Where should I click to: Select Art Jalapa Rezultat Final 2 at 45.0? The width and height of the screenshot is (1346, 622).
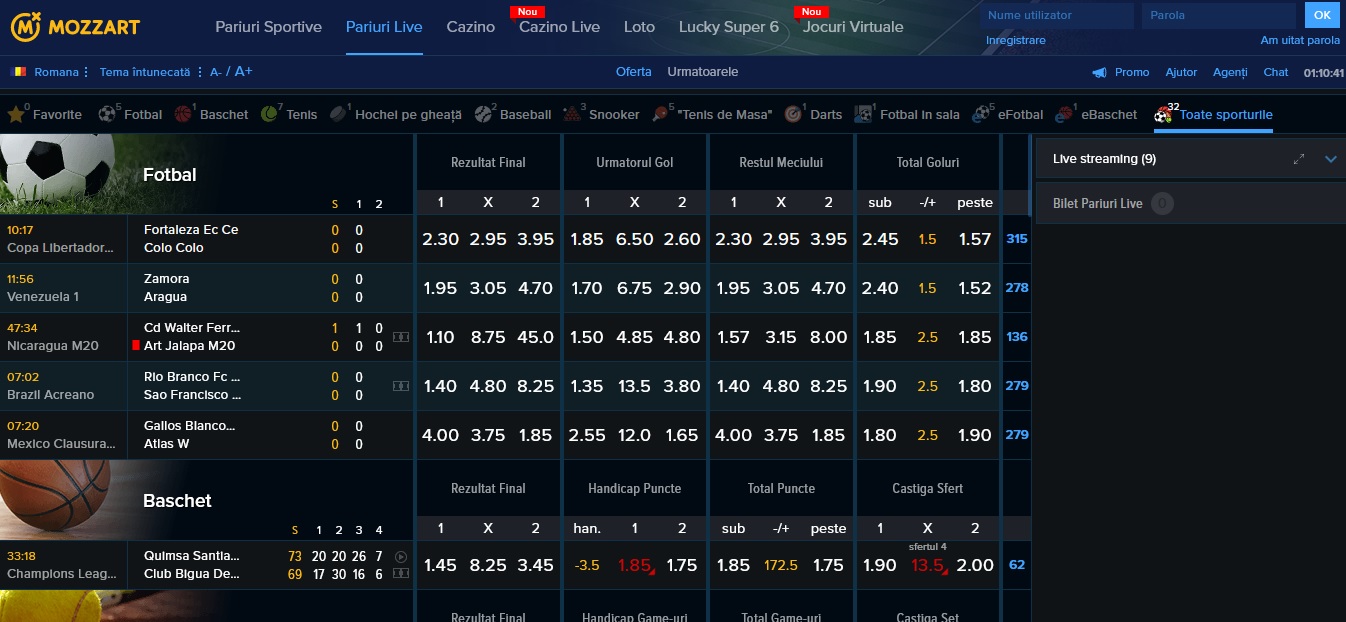(536, 337)
